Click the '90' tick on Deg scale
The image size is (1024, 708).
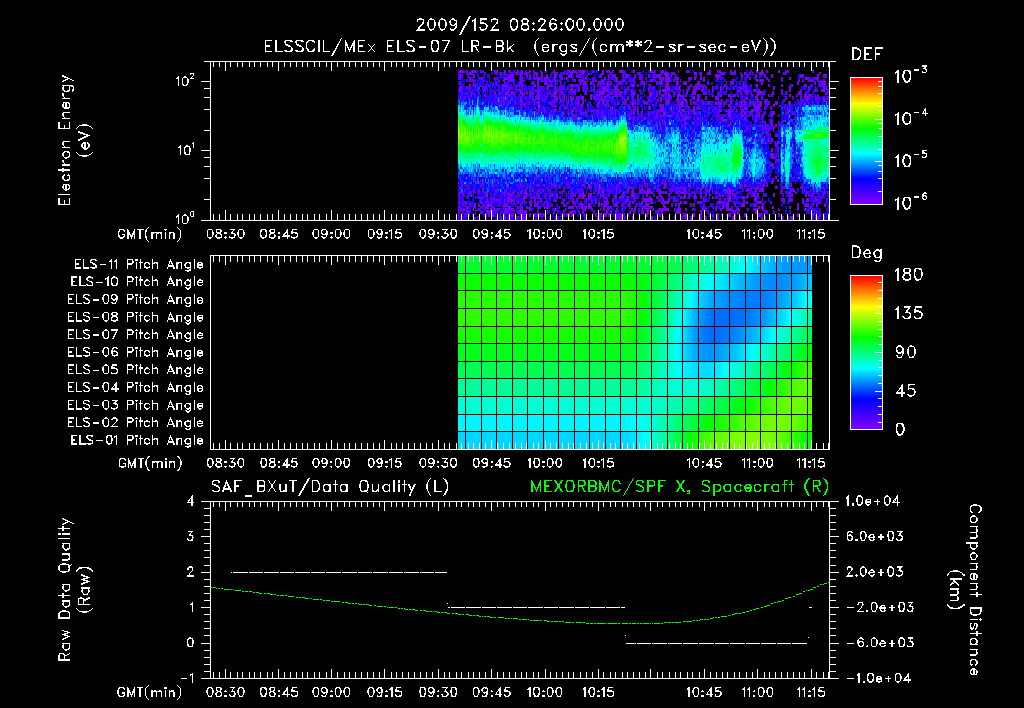[906, 353]
